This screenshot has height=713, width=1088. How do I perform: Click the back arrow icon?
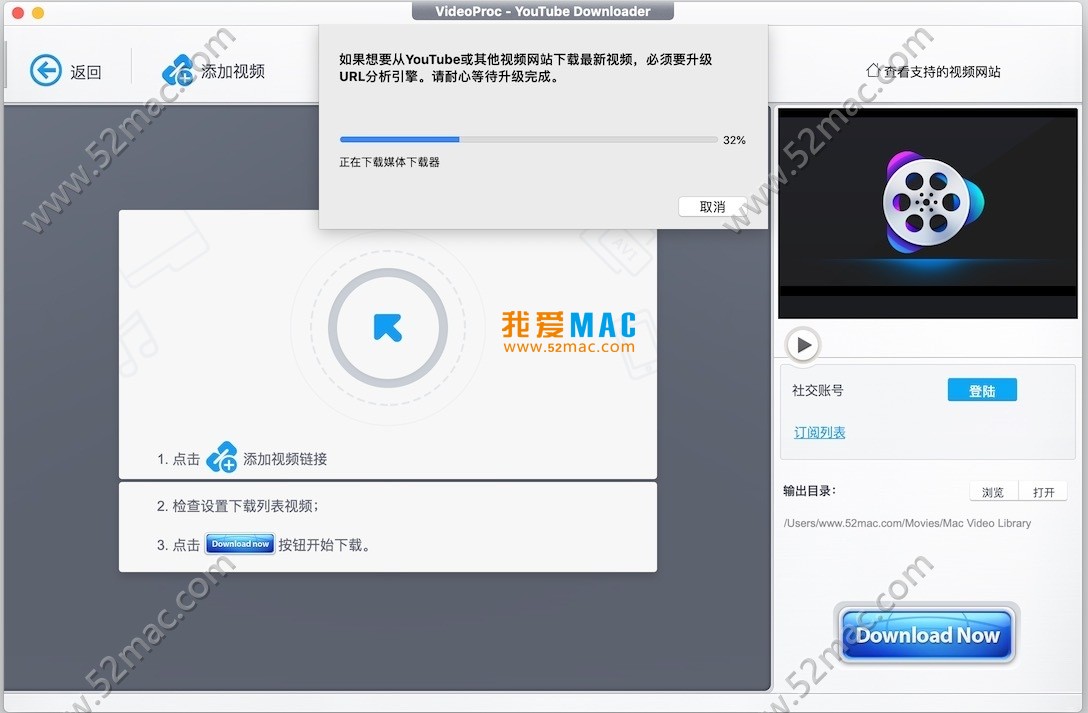46,71
